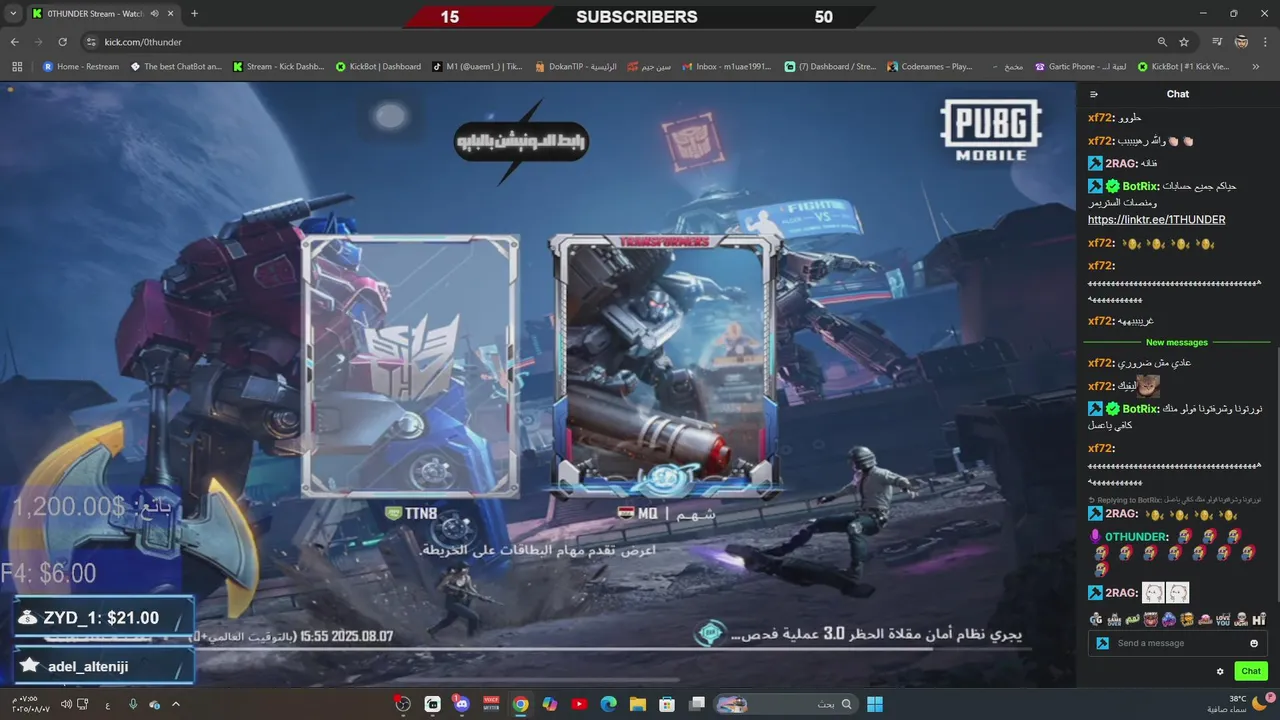
Task: Click the green Chat send button
Action: pyautogui.click(x=1250, y=671)
